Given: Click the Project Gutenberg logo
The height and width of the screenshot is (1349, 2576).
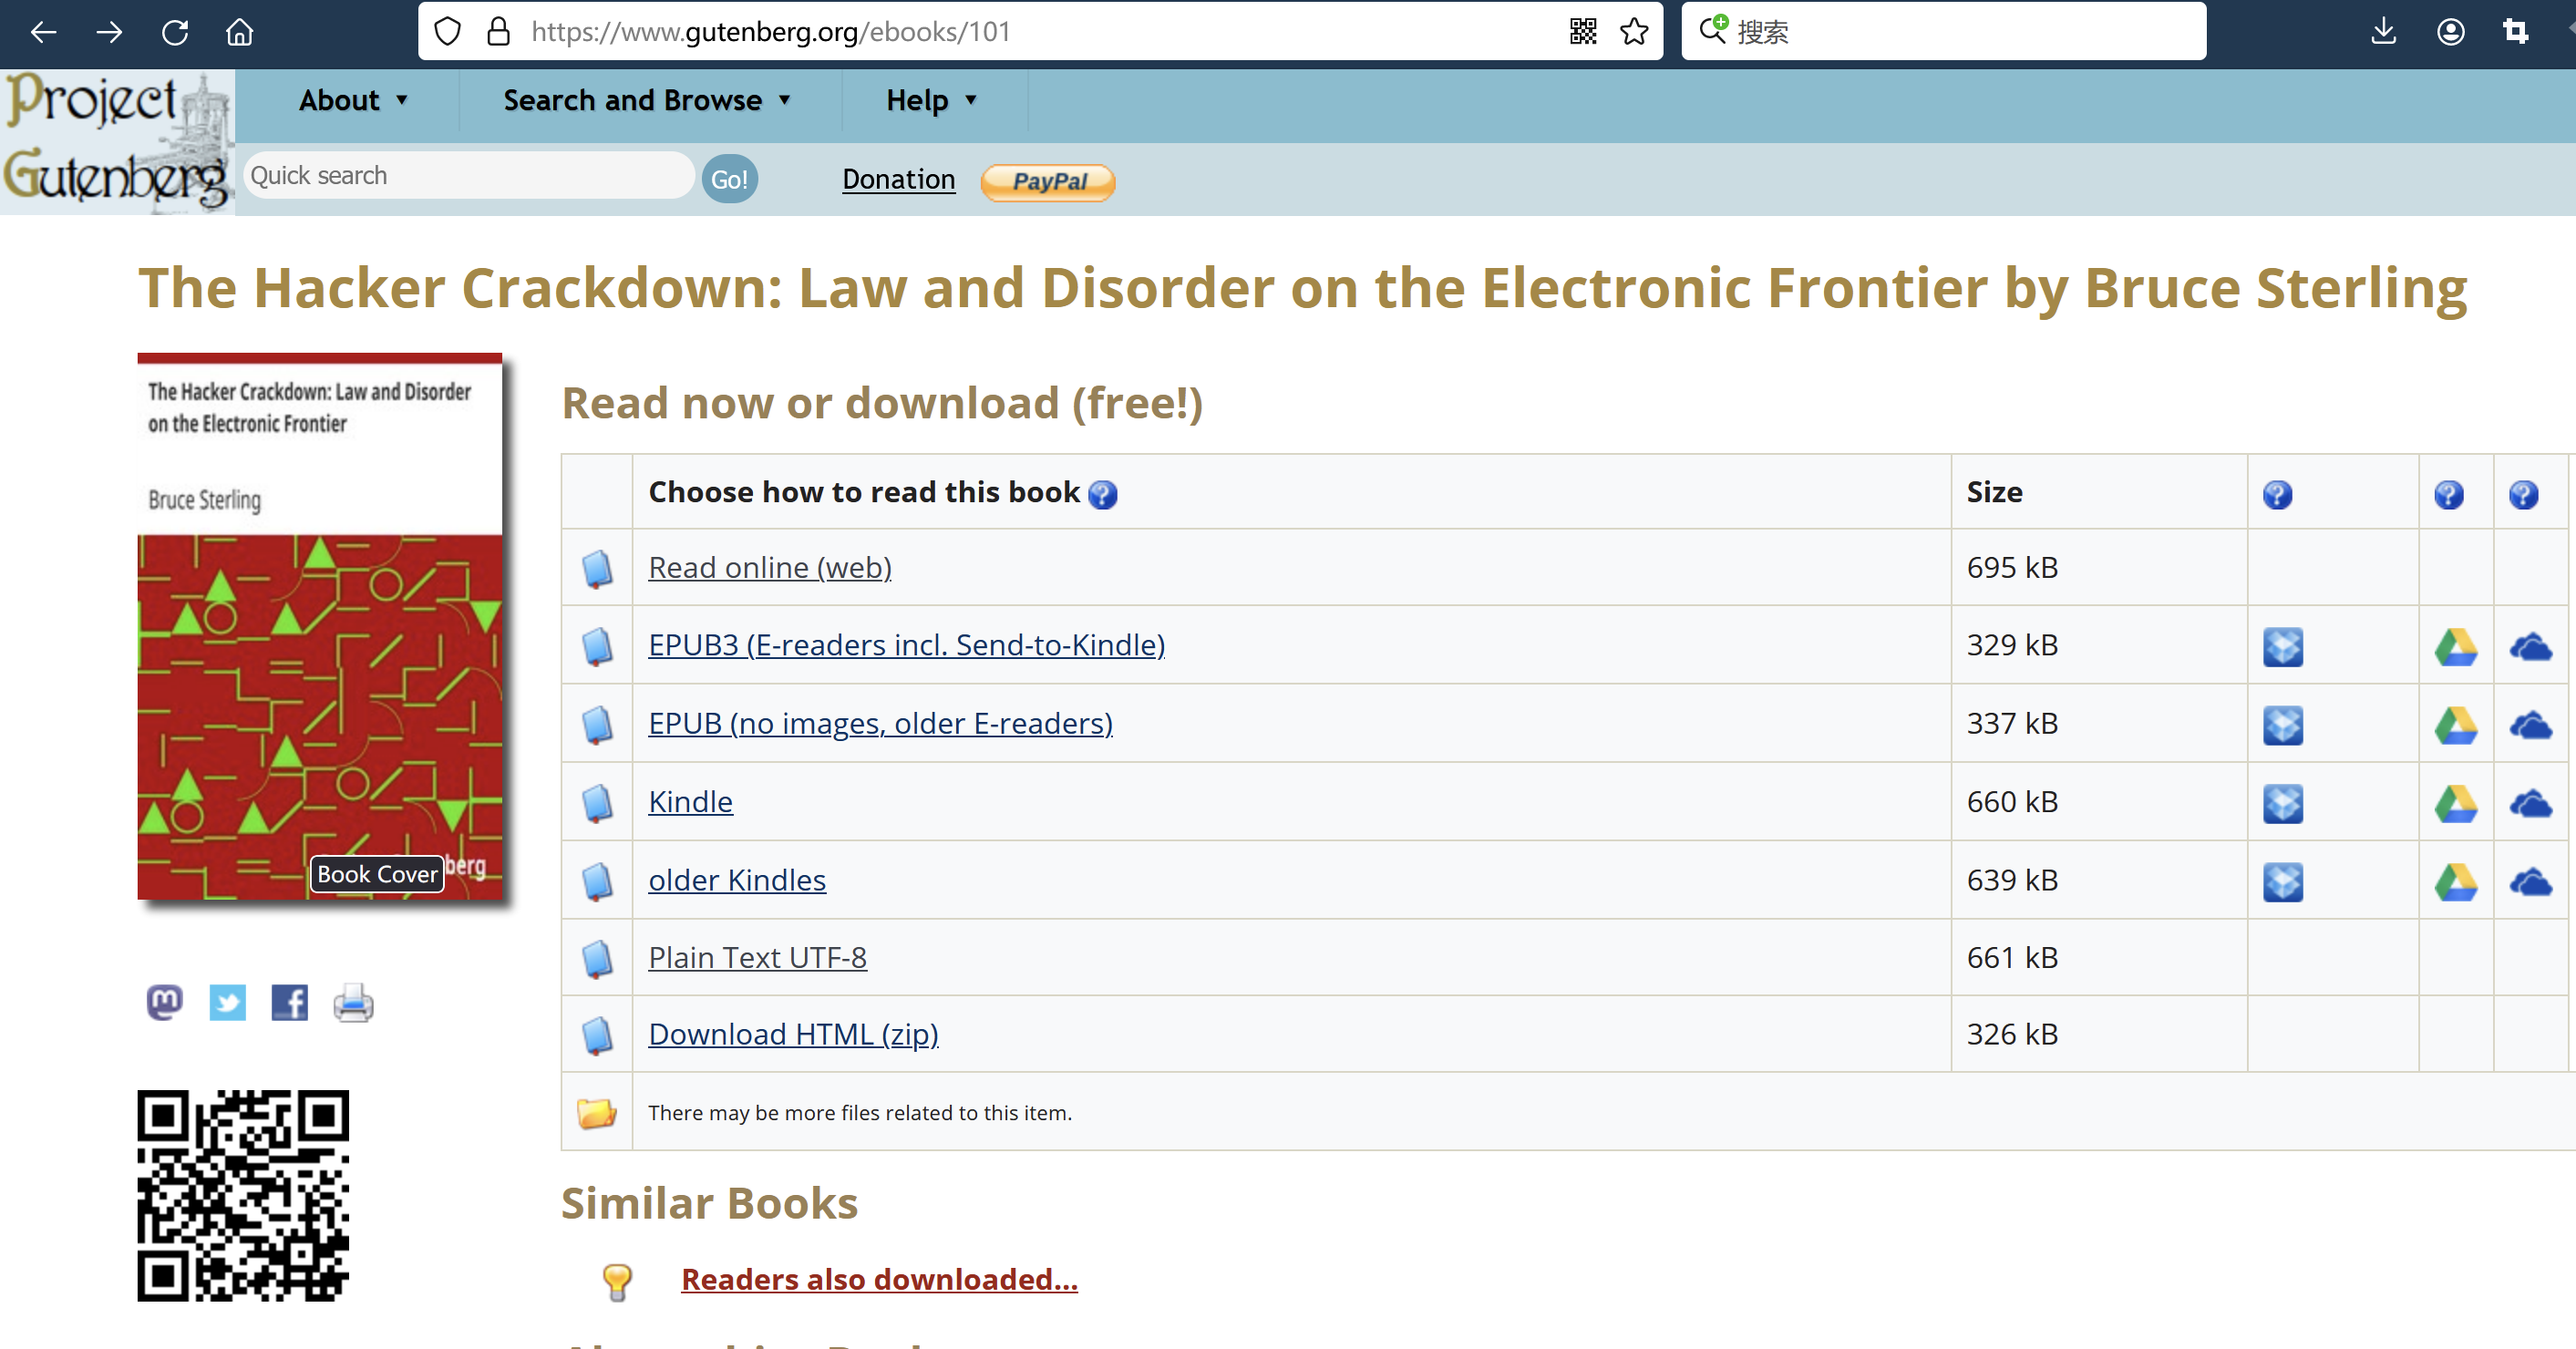Looking at the screenshot, I should pos(117,141).
